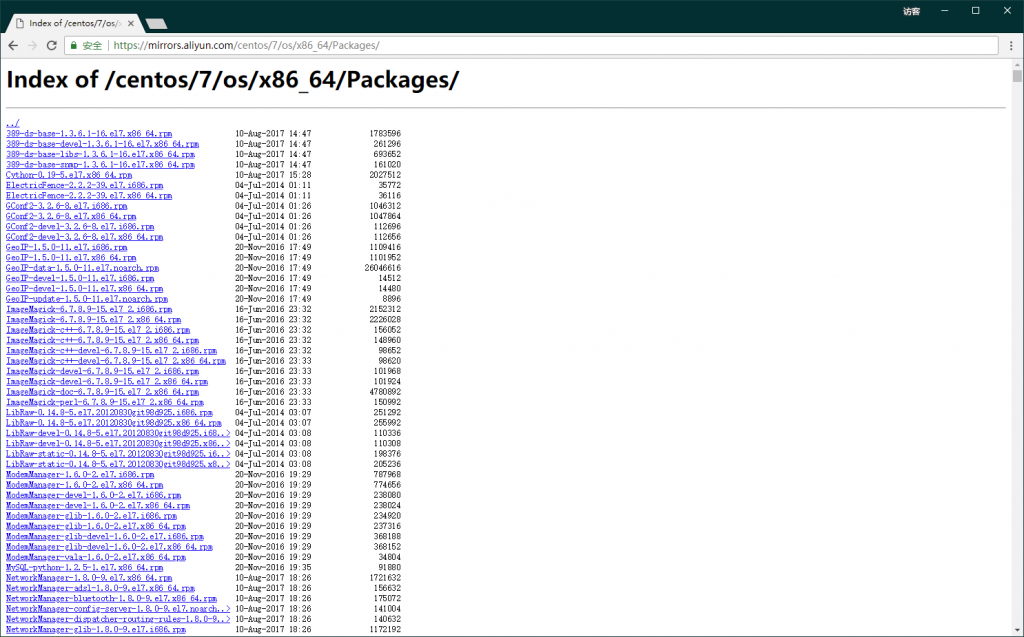Open GeoIP-devel-1.5.0-11.el7.x86_64.rpm link

84,289
